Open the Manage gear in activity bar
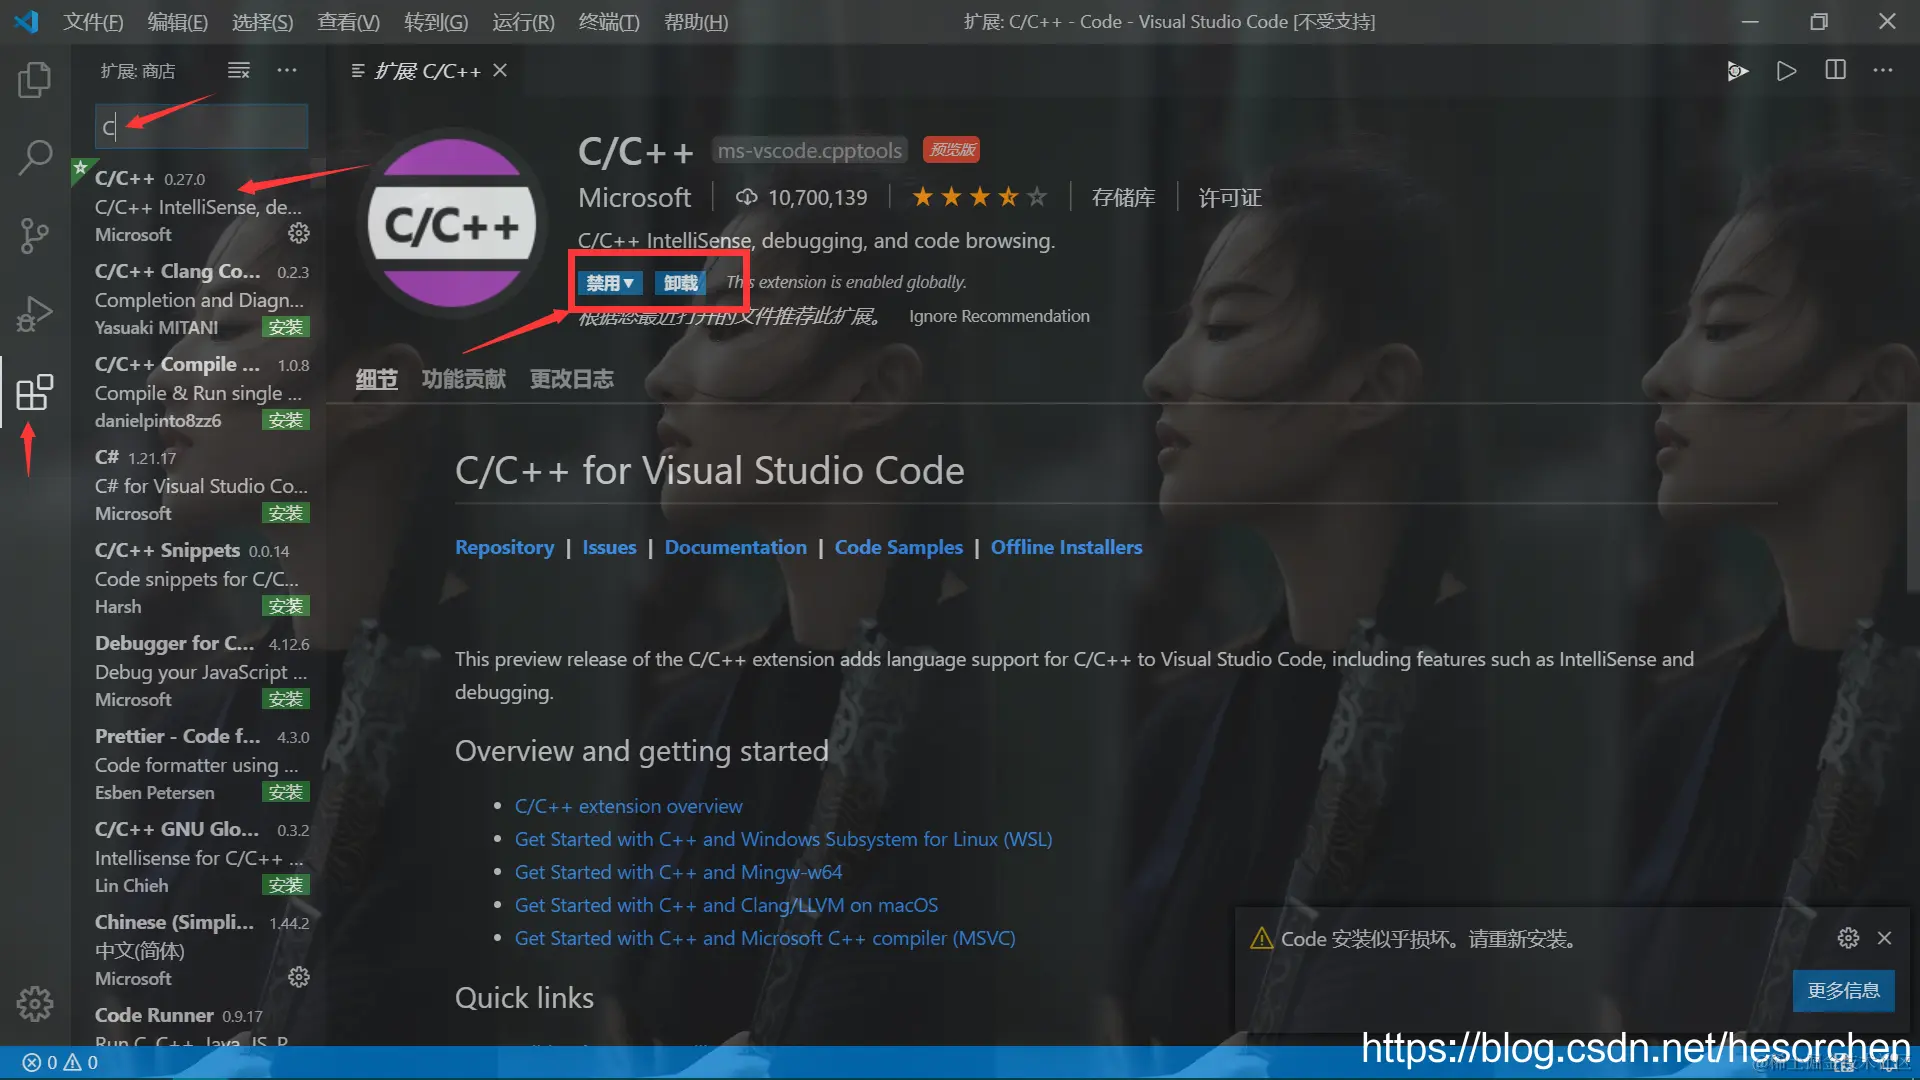This screenshot has height=1080, width=1920. pos(34,1003)
